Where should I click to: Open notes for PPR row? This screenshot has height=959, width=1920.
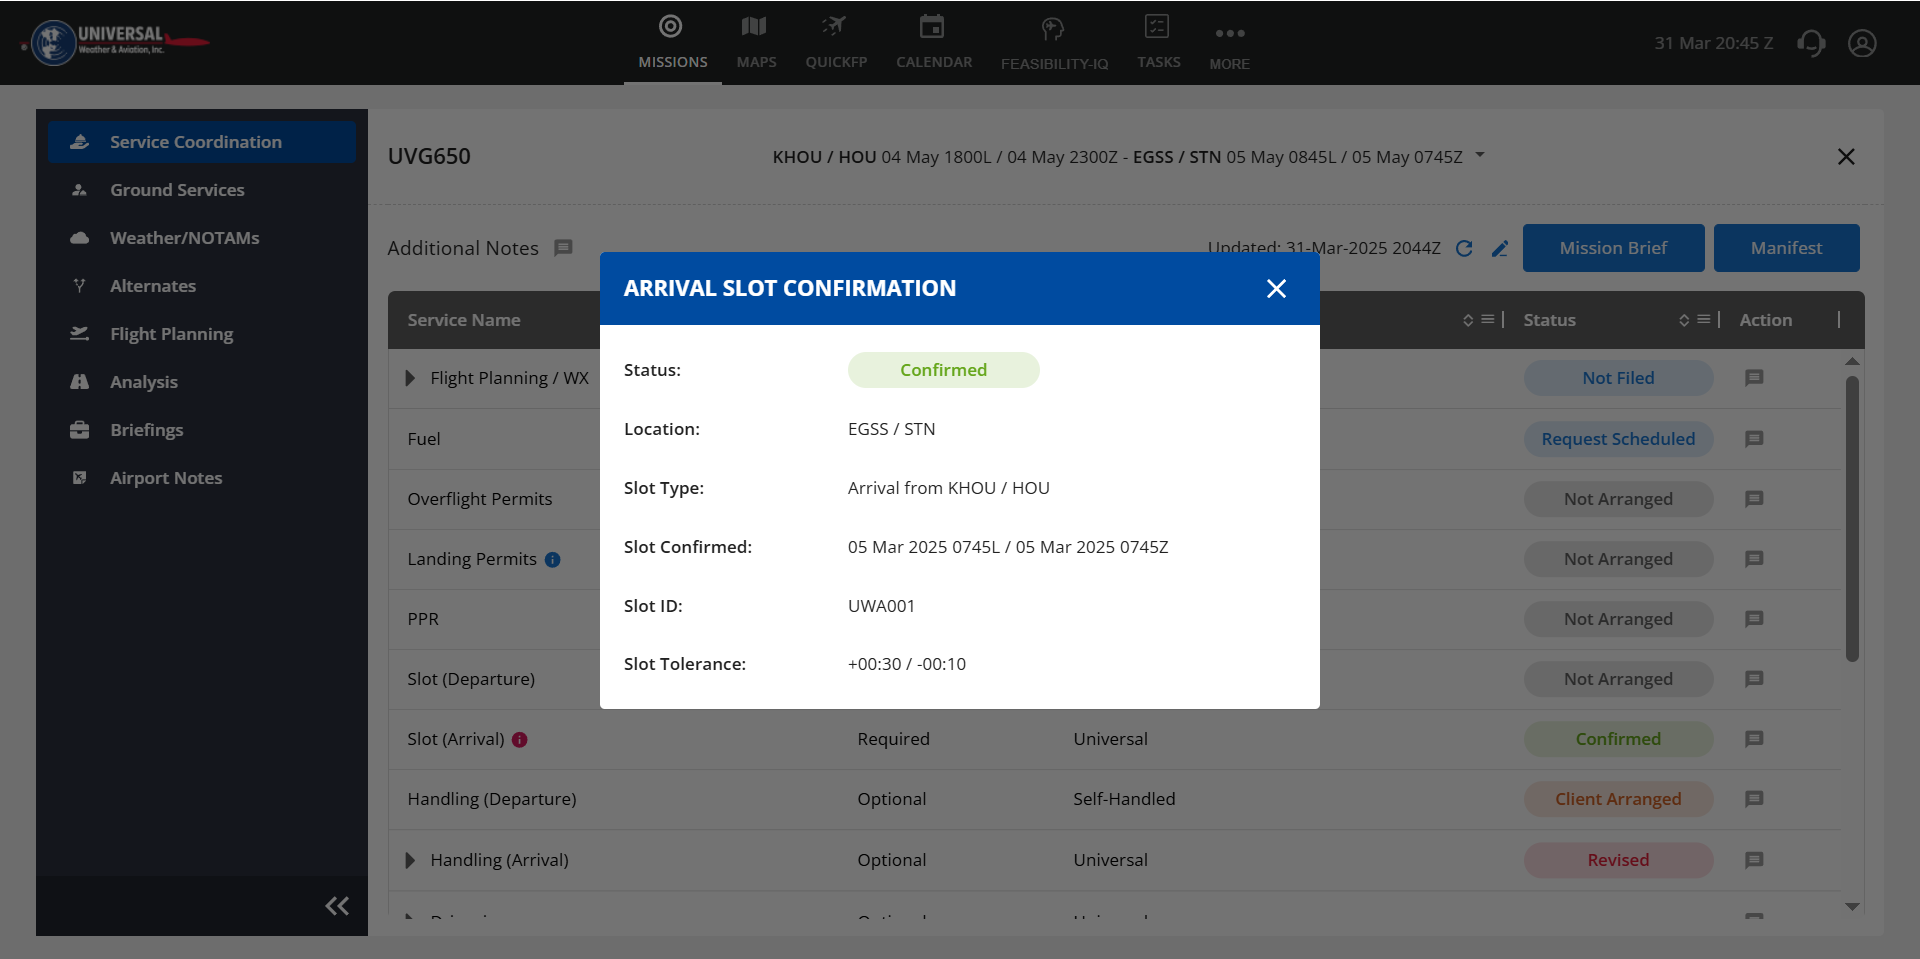click(1754, 619)
